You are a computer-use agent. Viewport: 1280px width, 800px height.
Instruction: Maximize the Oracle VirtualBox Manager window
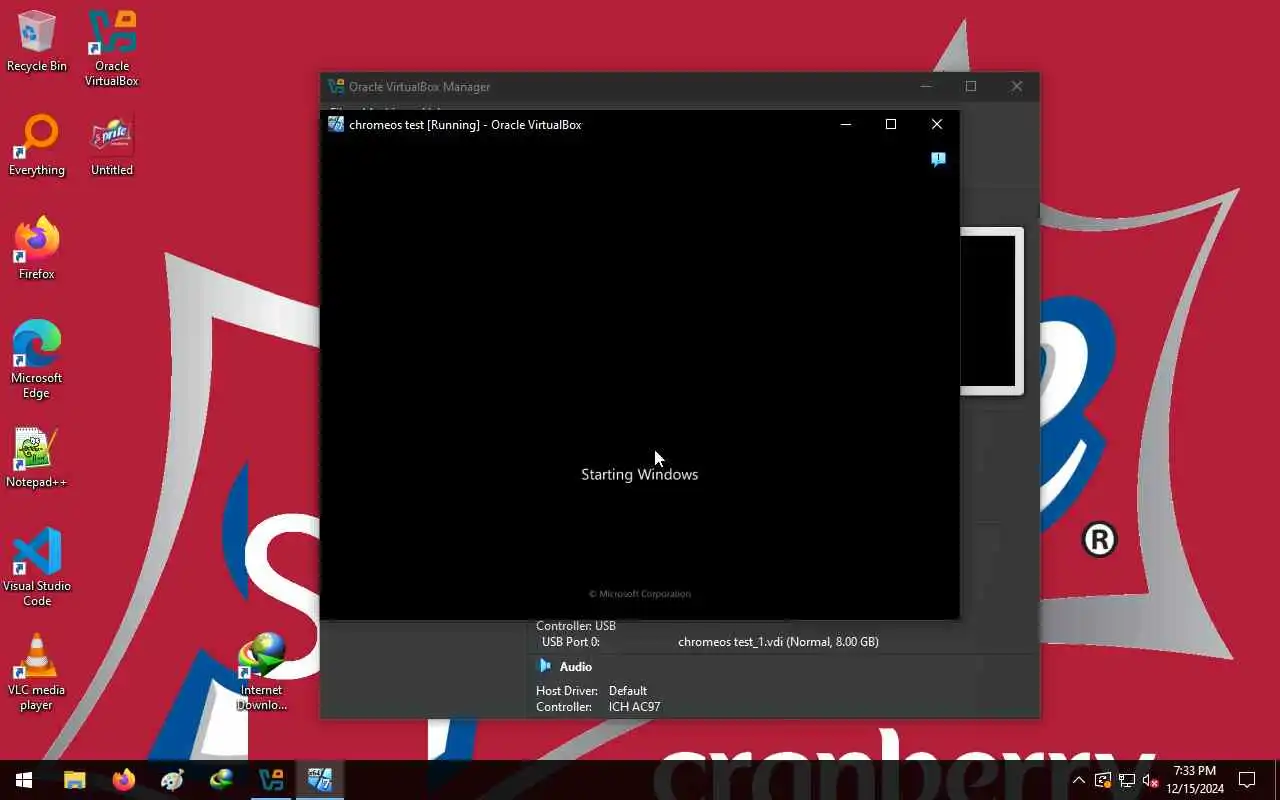click(x=971, y=87)
